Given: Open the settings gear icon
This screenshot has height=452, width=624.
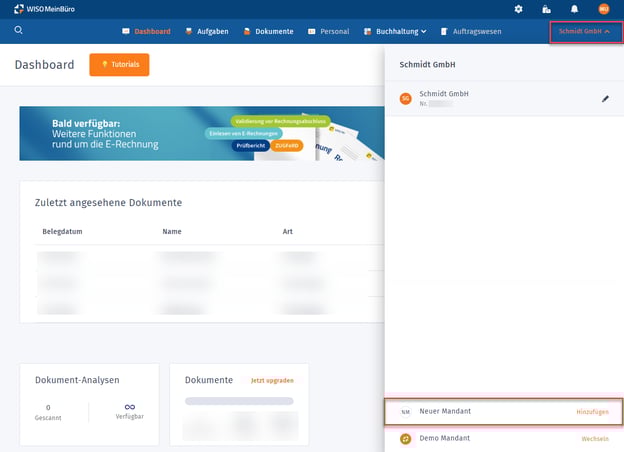Looking at the screenshot, I should [x=518, y=9].
